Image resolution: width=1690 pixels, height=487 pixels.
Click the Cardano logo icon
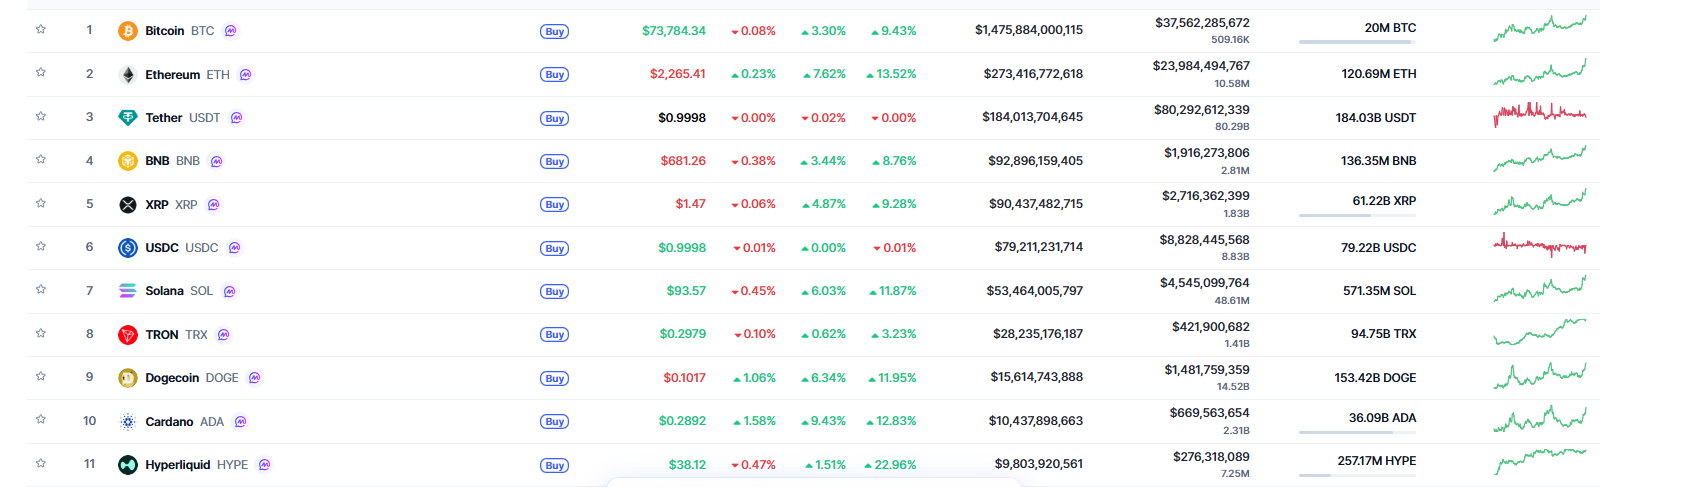point(128,422)
